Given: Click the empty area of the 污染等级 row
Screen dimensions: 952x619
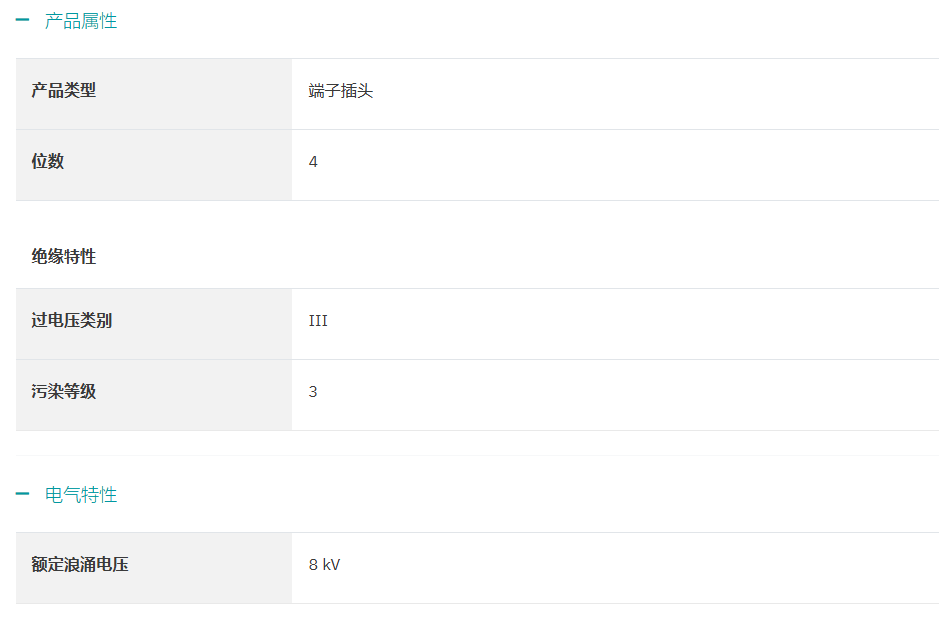Looking at the screenshot, I should coord(628,395).
